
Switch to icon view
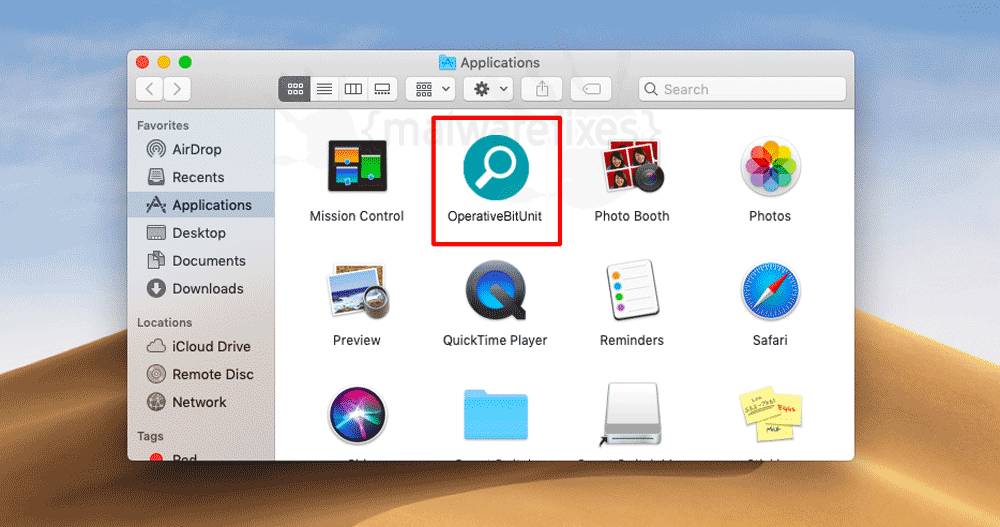coord(295,89)
